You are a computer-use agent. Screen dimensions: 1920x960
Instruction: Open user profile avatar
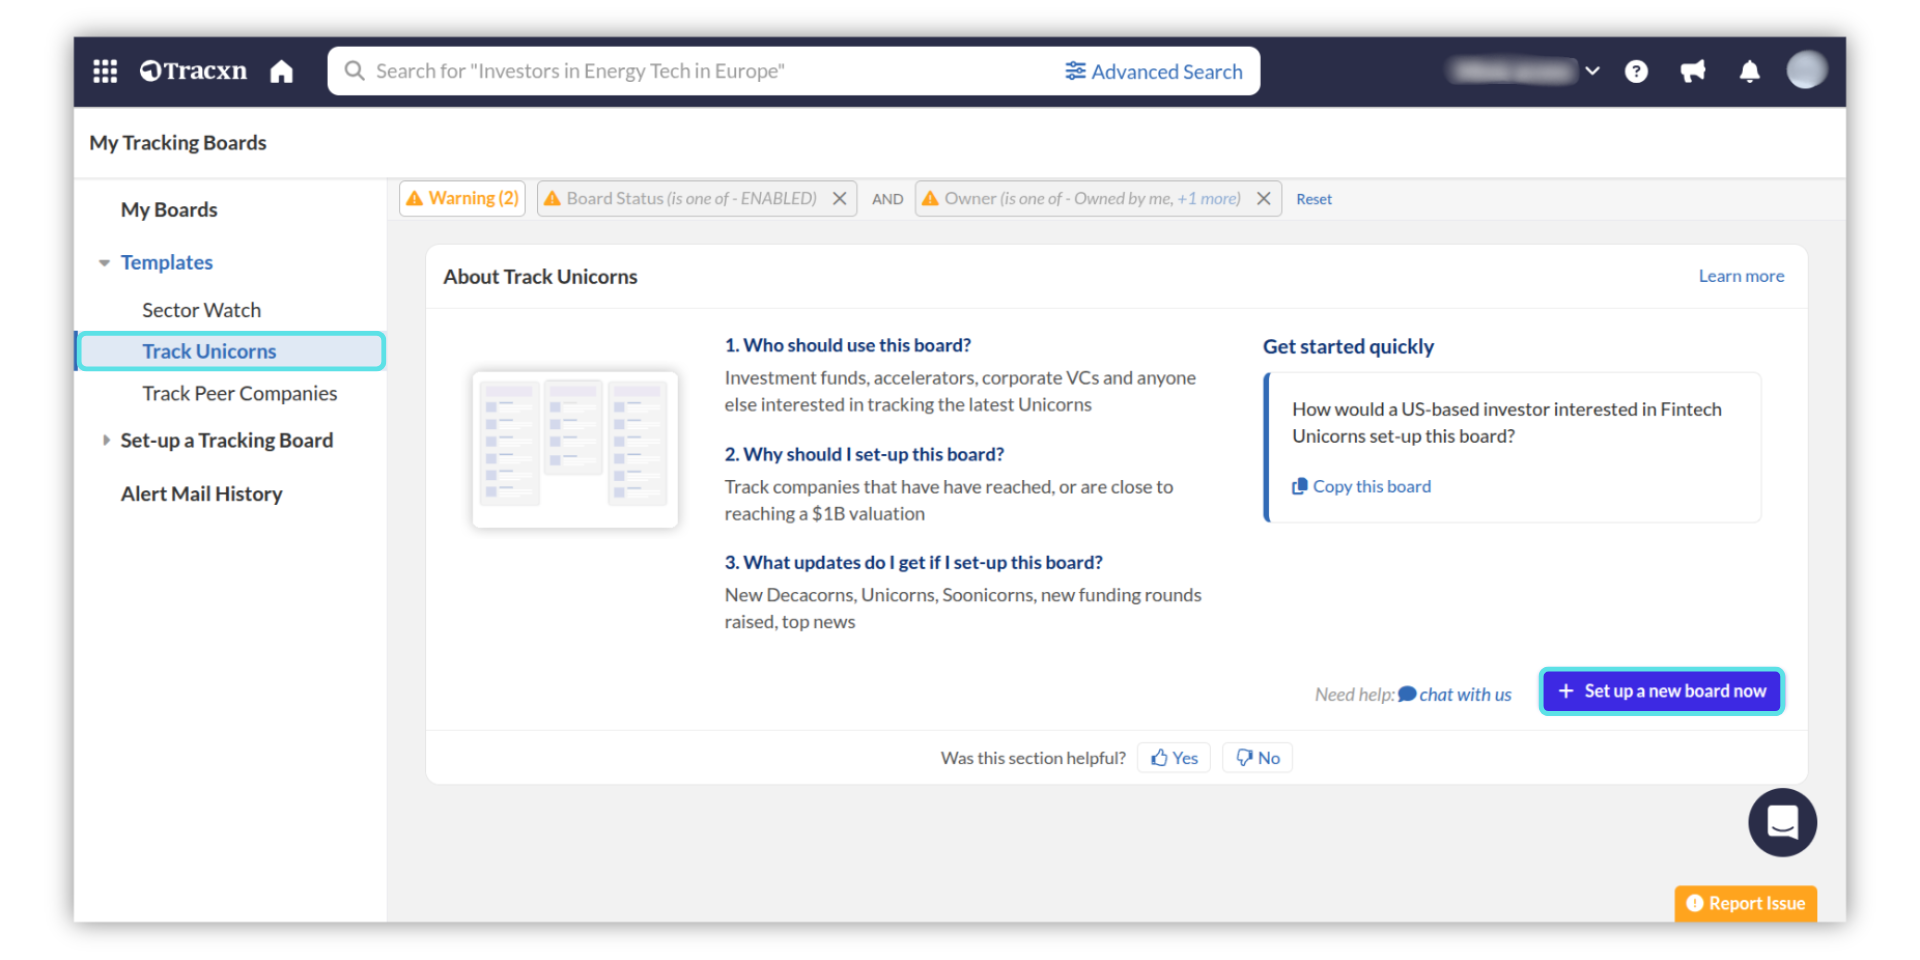tap(1806, 70)
